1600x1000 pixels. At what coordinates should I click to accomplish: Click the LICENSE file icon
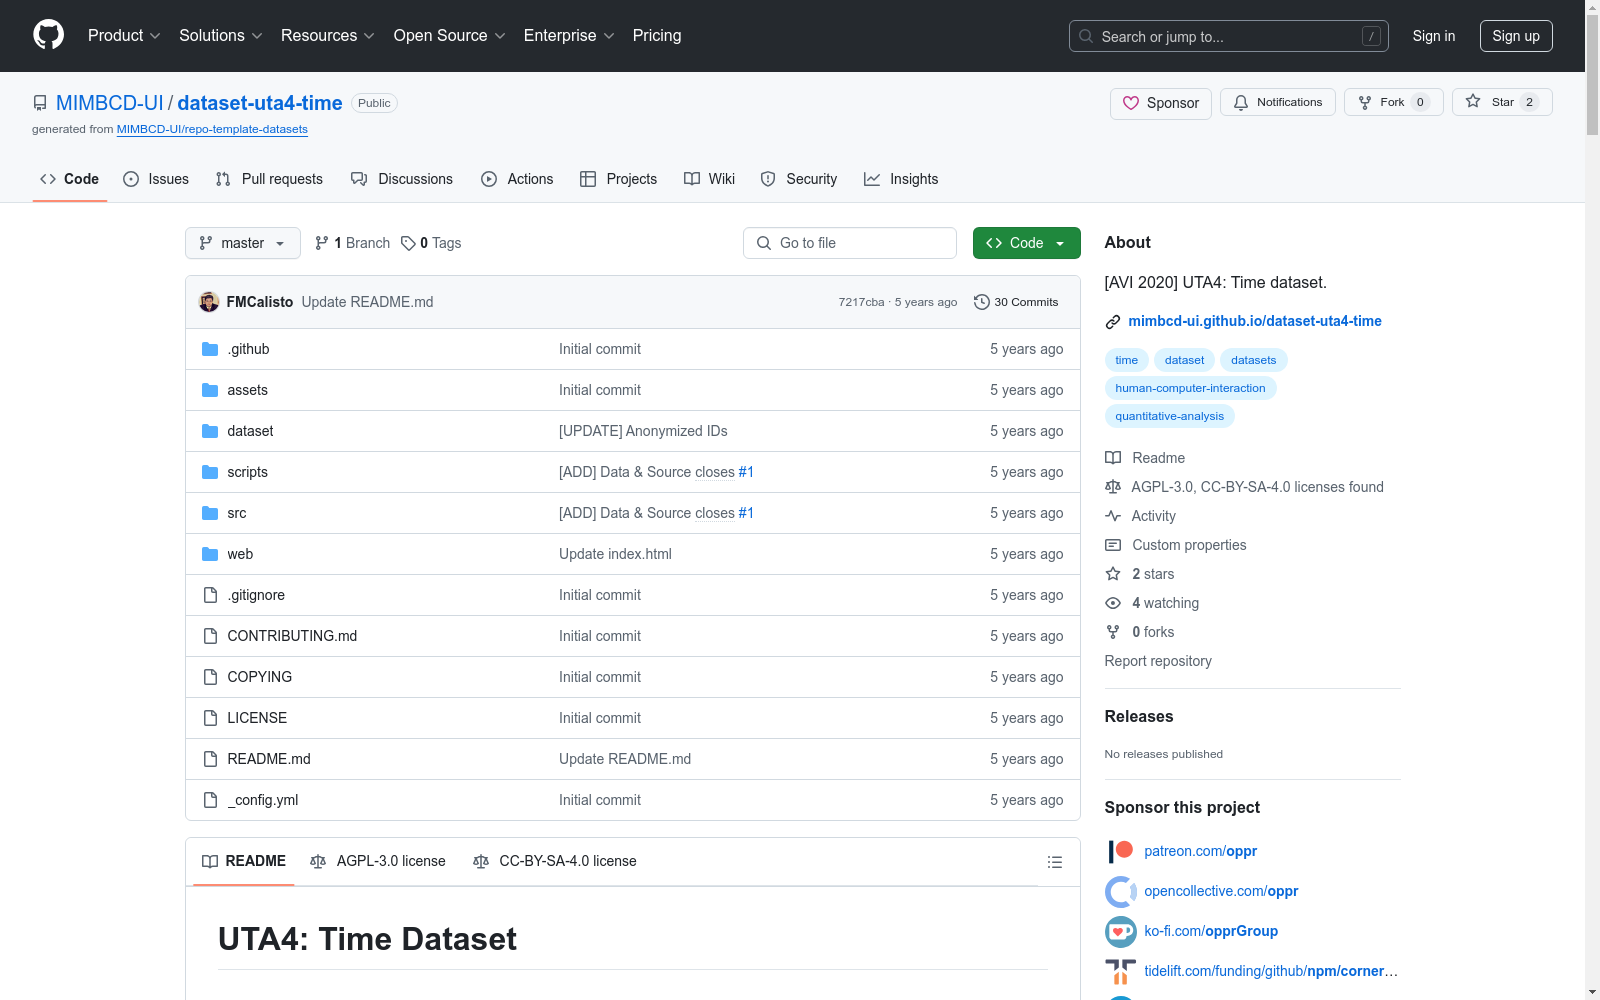coord(210,718)
